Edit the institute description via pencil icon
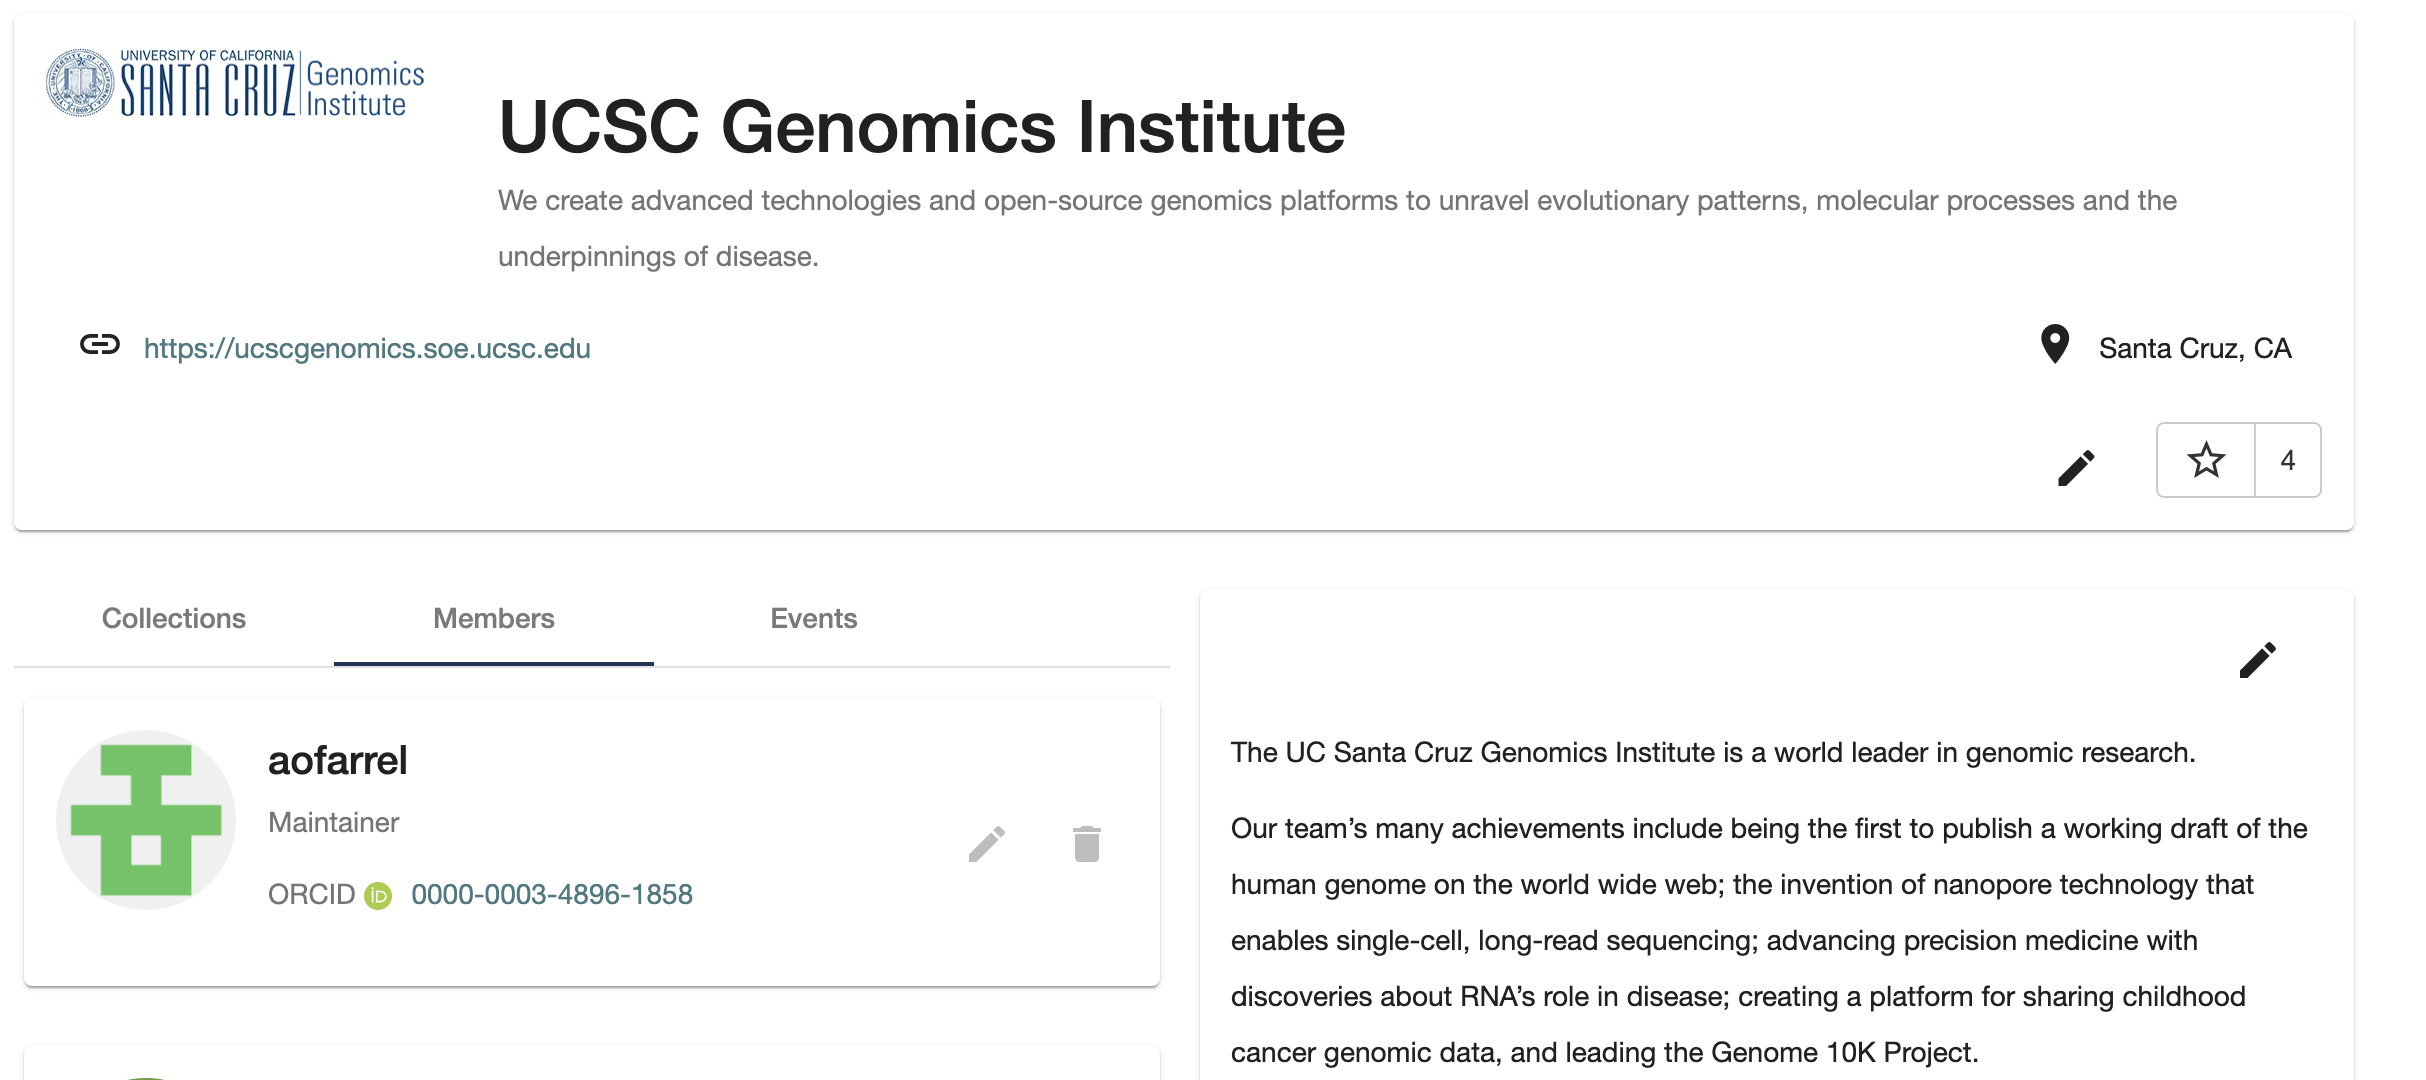2426x1080 pixels. (x=2259, y=660)
